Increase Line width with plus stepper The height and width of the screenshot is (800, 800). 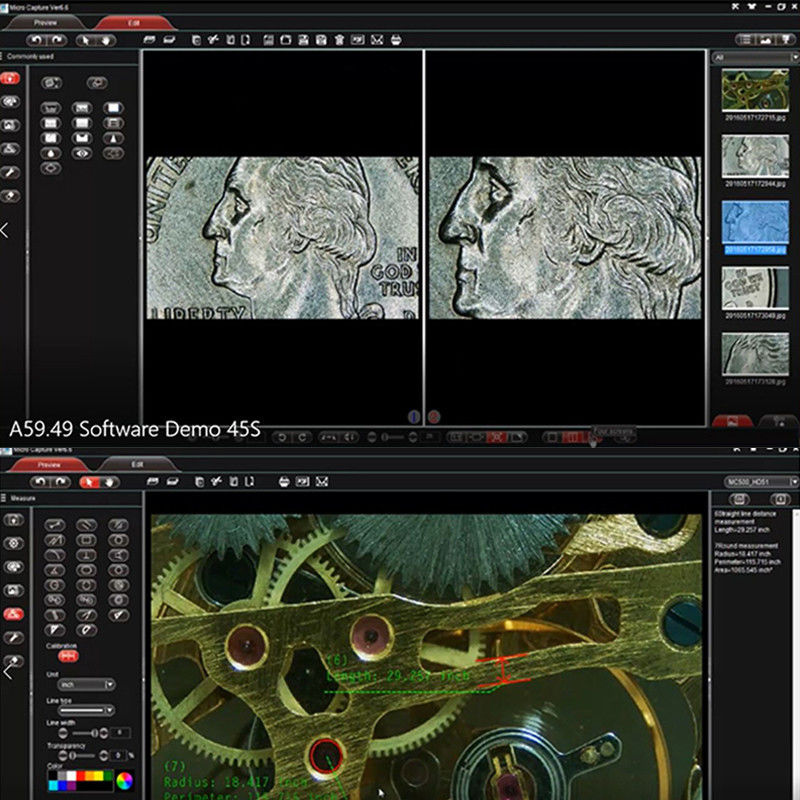click(x=104, y=733)
